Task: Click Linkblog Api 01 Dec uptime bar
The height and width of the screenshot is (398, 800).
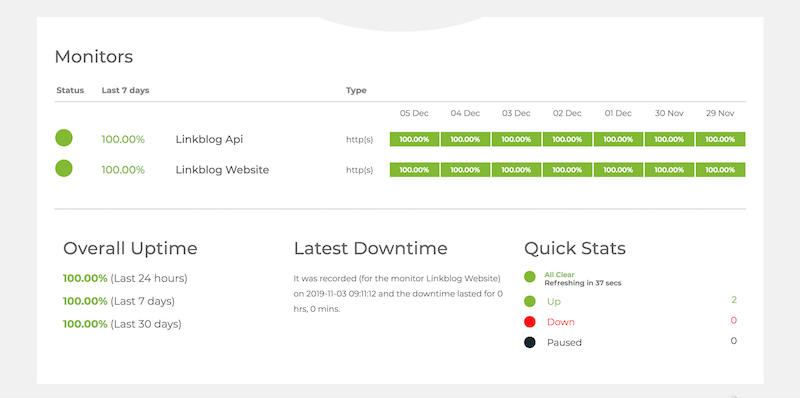Action: (618, 139)
